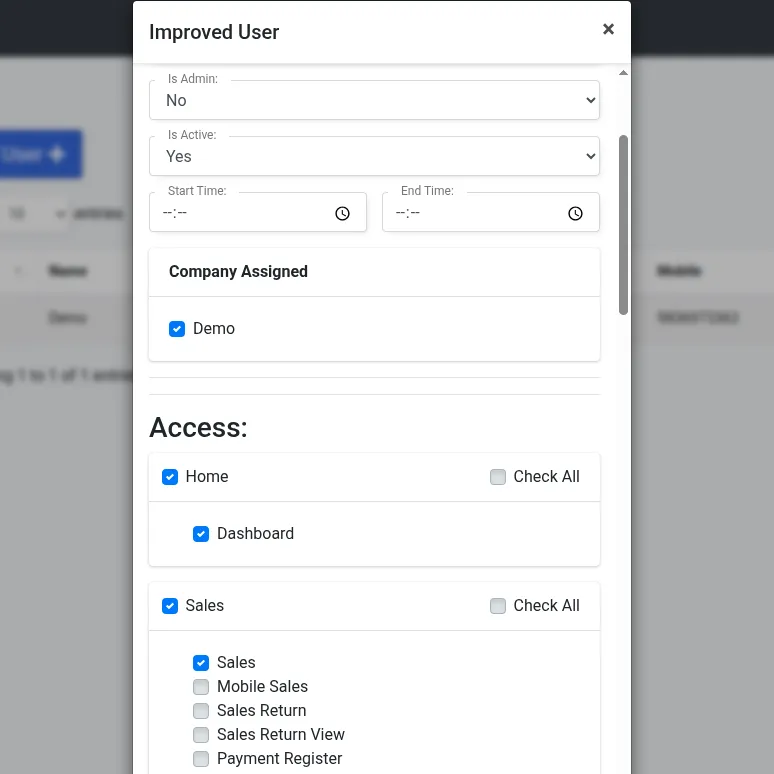
Task: Click the Access: heading
Action: [198, 427]
